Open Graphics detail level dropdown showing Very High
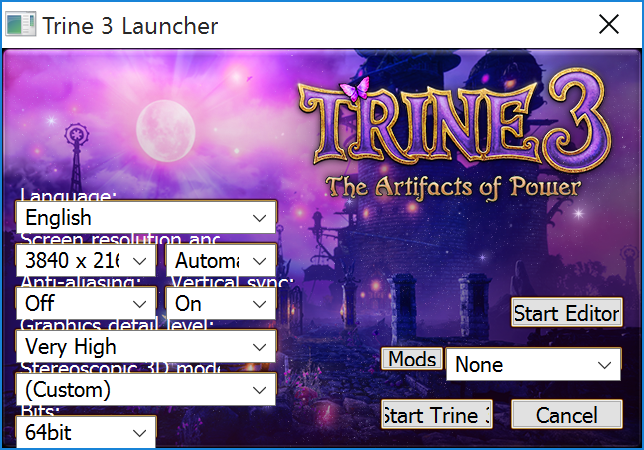The width and height of the screenshot is (644, 450). pos(146,347)
